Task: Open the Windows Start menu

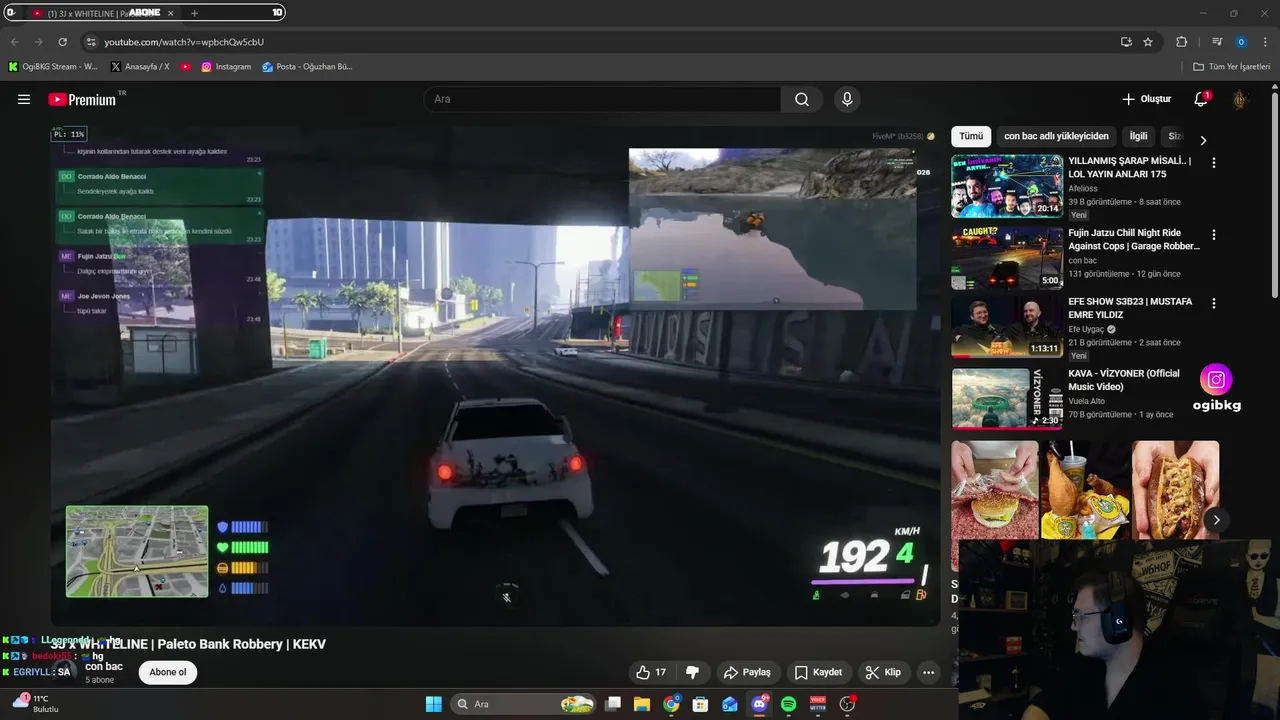Action: tap(434, 704)
